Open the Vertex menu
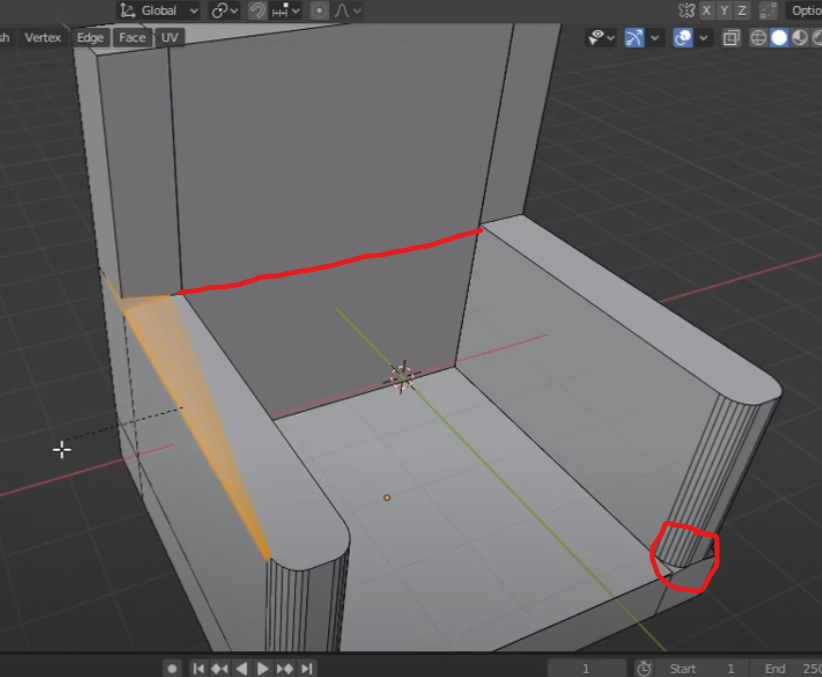This screenshot has width=822, height=677. tap(43, 38)
